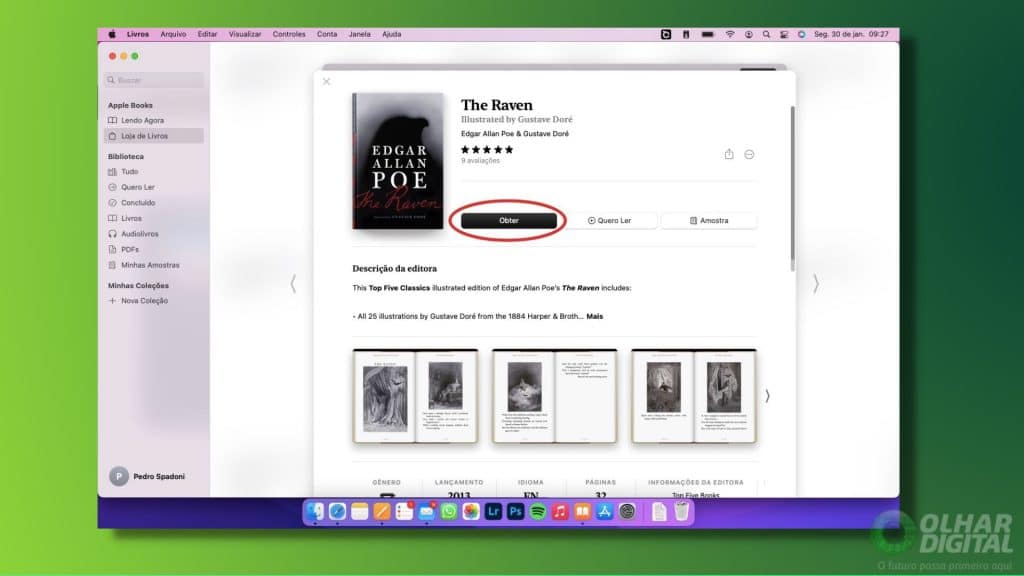1024x576 pixels.
Task: Expand the description with the Mais link
Action: [x=594, y=316]
